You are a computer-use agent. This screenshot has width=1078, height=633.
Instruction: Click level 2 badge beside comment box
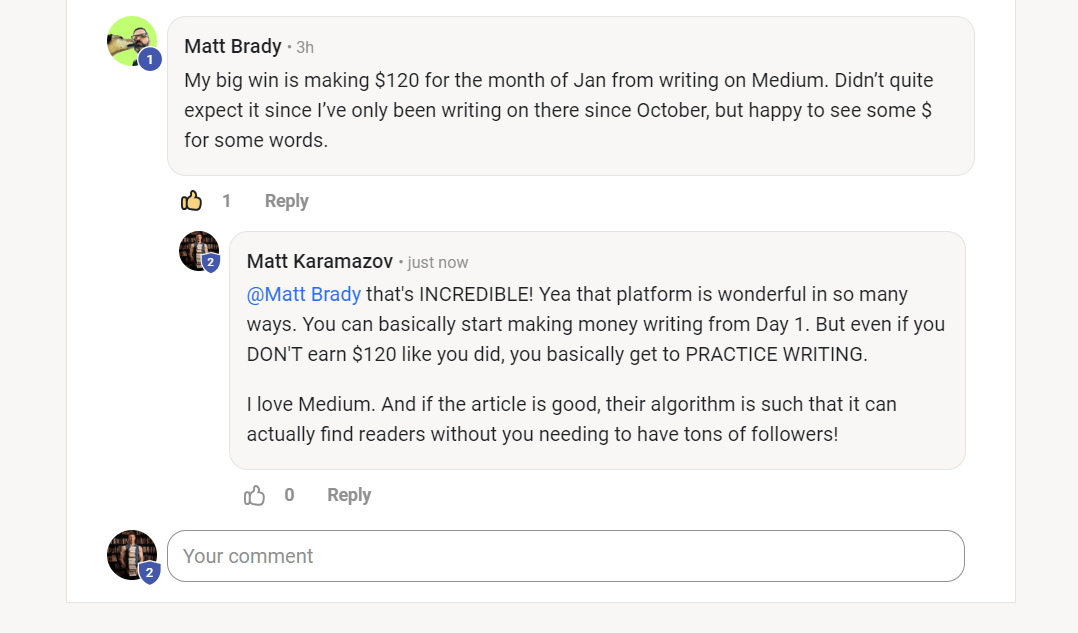tap(150, 573)
